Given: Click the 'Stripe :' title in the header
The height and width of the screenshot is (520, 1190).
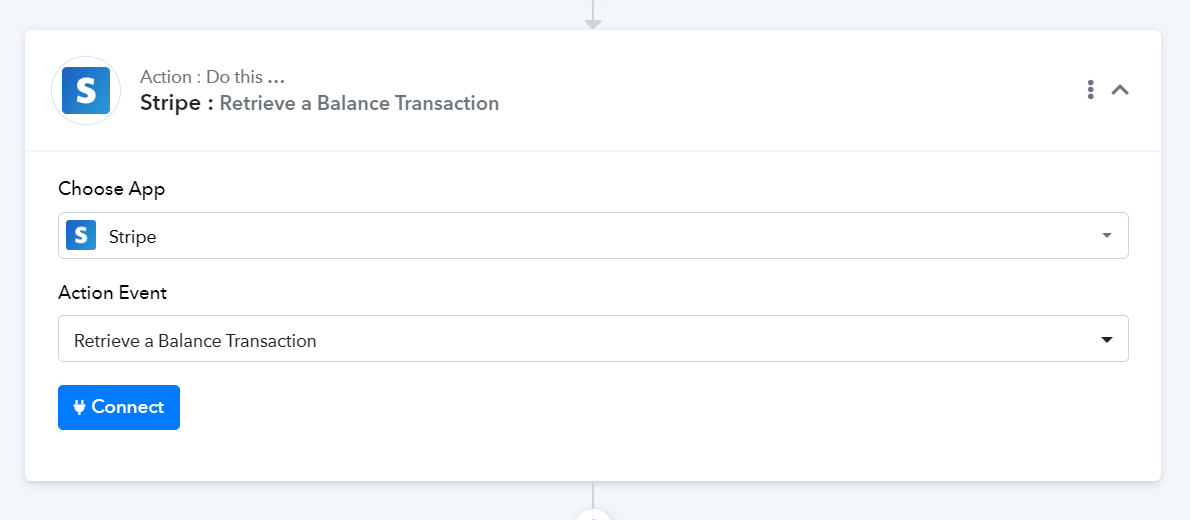Looking at the screenshot, I should point(176,103).
